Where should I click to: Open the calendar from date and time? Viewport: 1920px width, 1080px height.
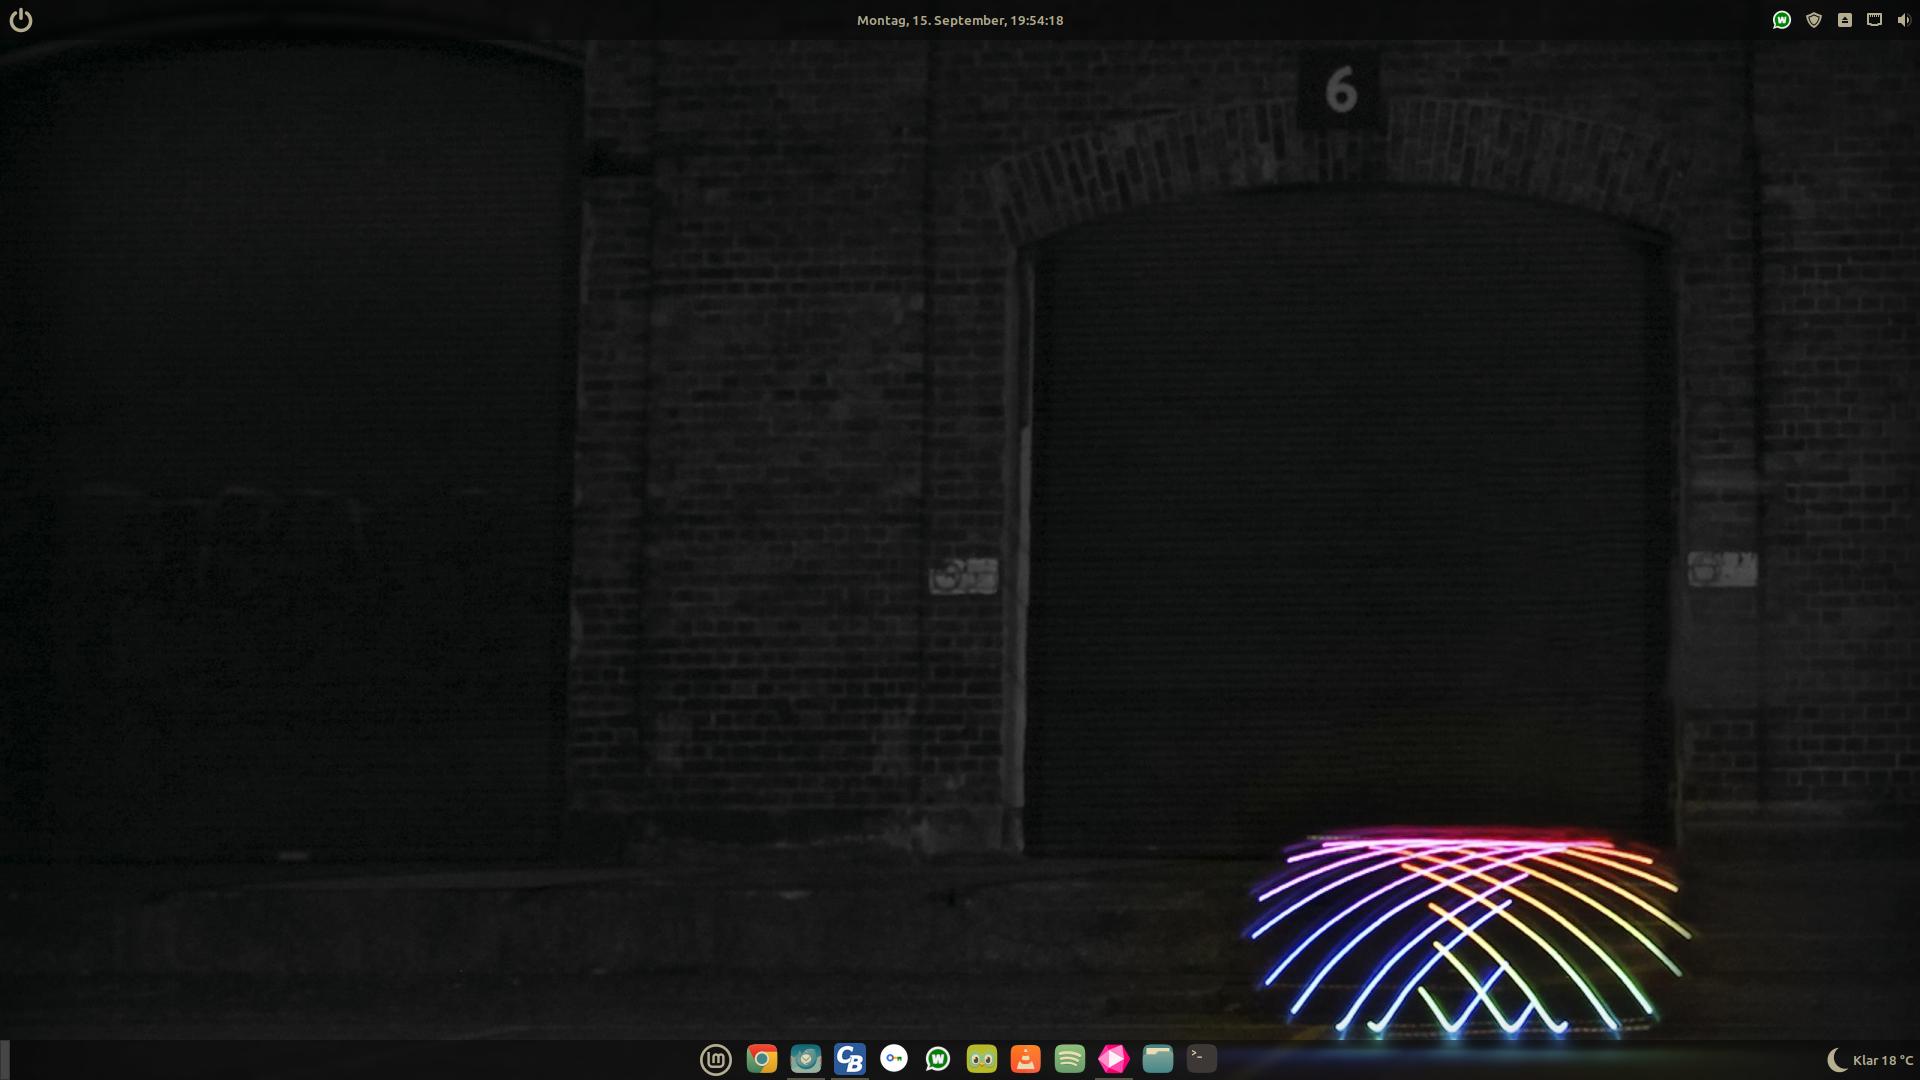(x=959, y=20)
